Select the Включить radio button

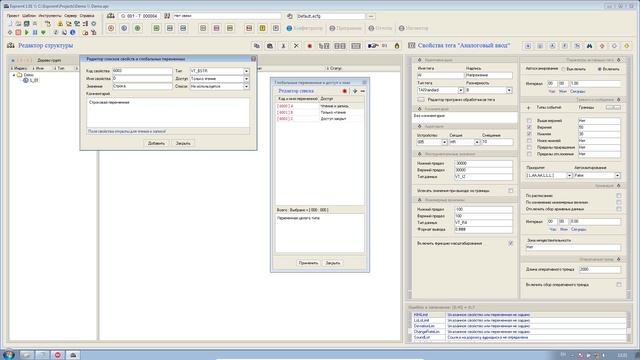tap(600, 69)
